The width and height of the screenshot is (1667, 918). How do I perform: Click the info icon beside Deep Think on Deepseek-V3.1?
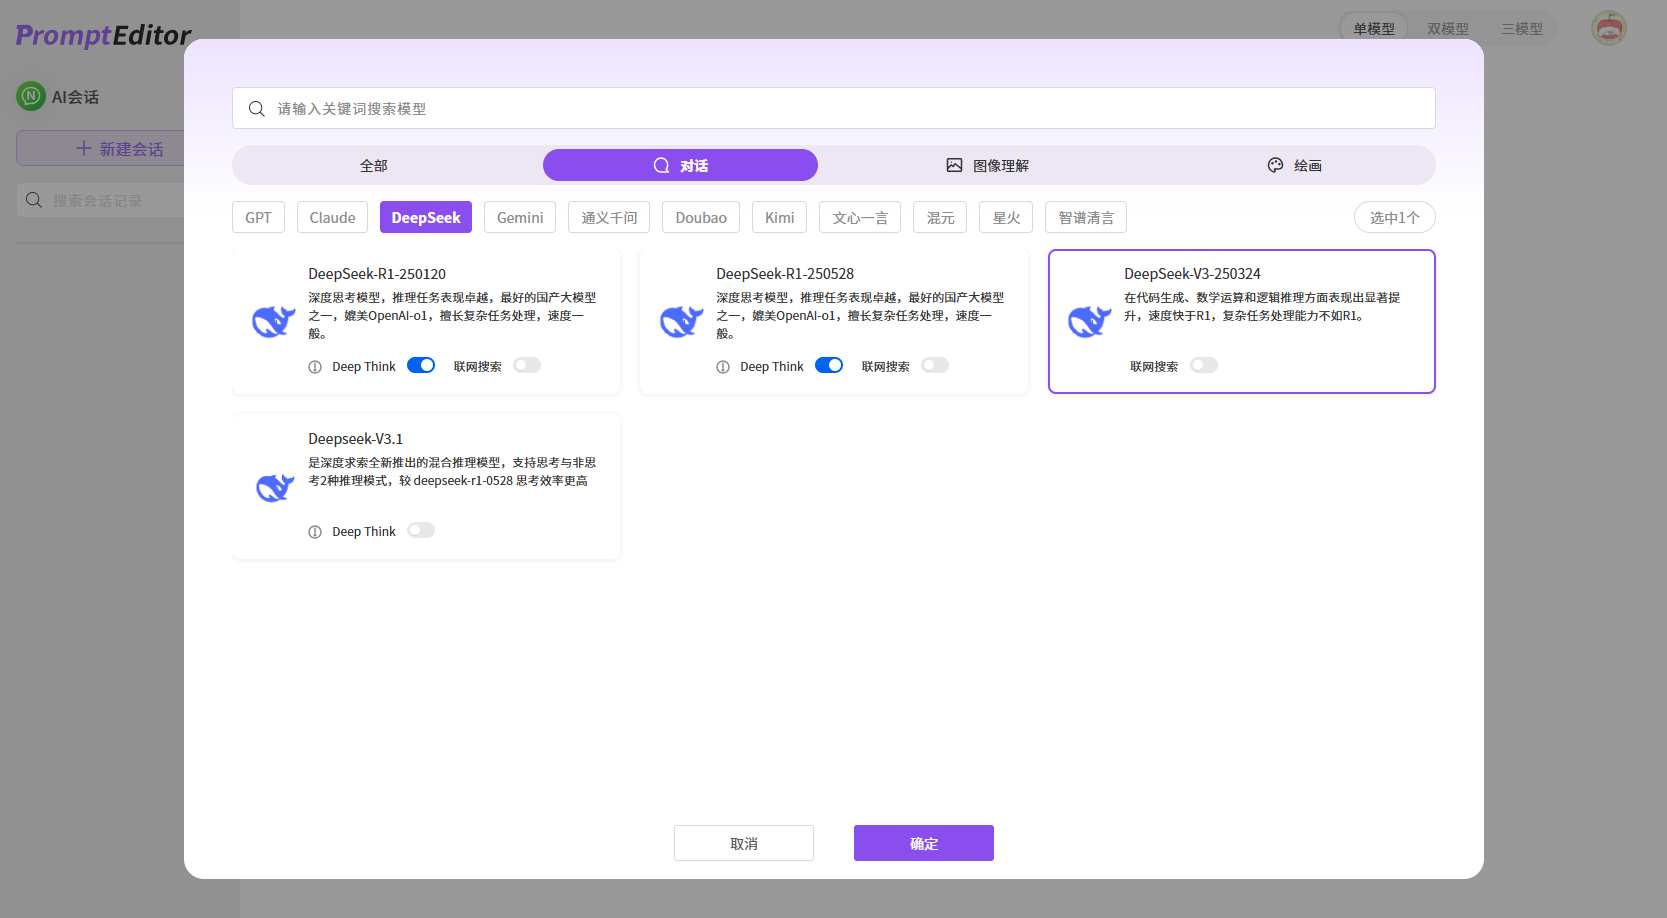coord(315,531)
